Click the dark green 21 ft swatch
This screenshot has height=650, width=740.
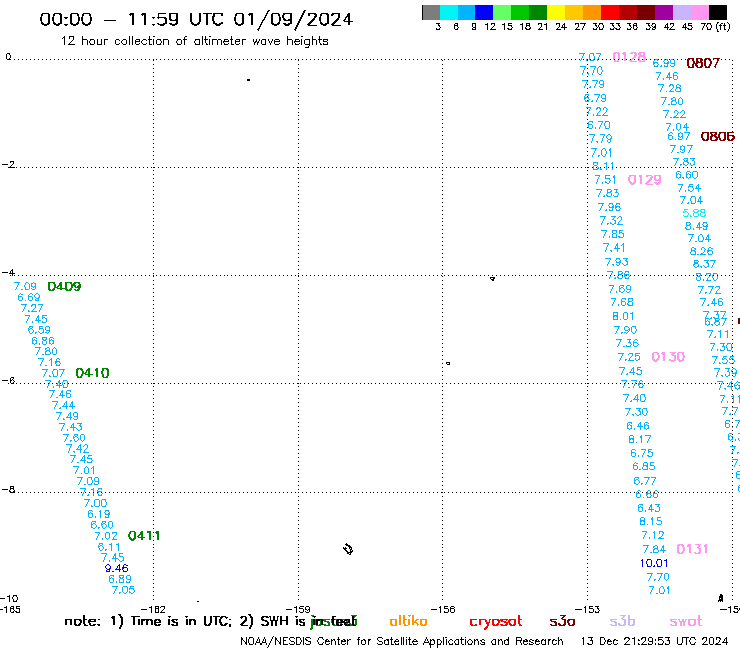pyautogui.click(x=538, y=12)
